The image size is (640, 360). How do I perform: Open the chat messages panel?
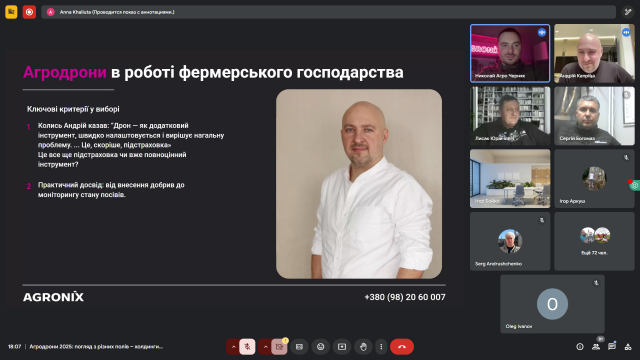(x=611, y=347)
